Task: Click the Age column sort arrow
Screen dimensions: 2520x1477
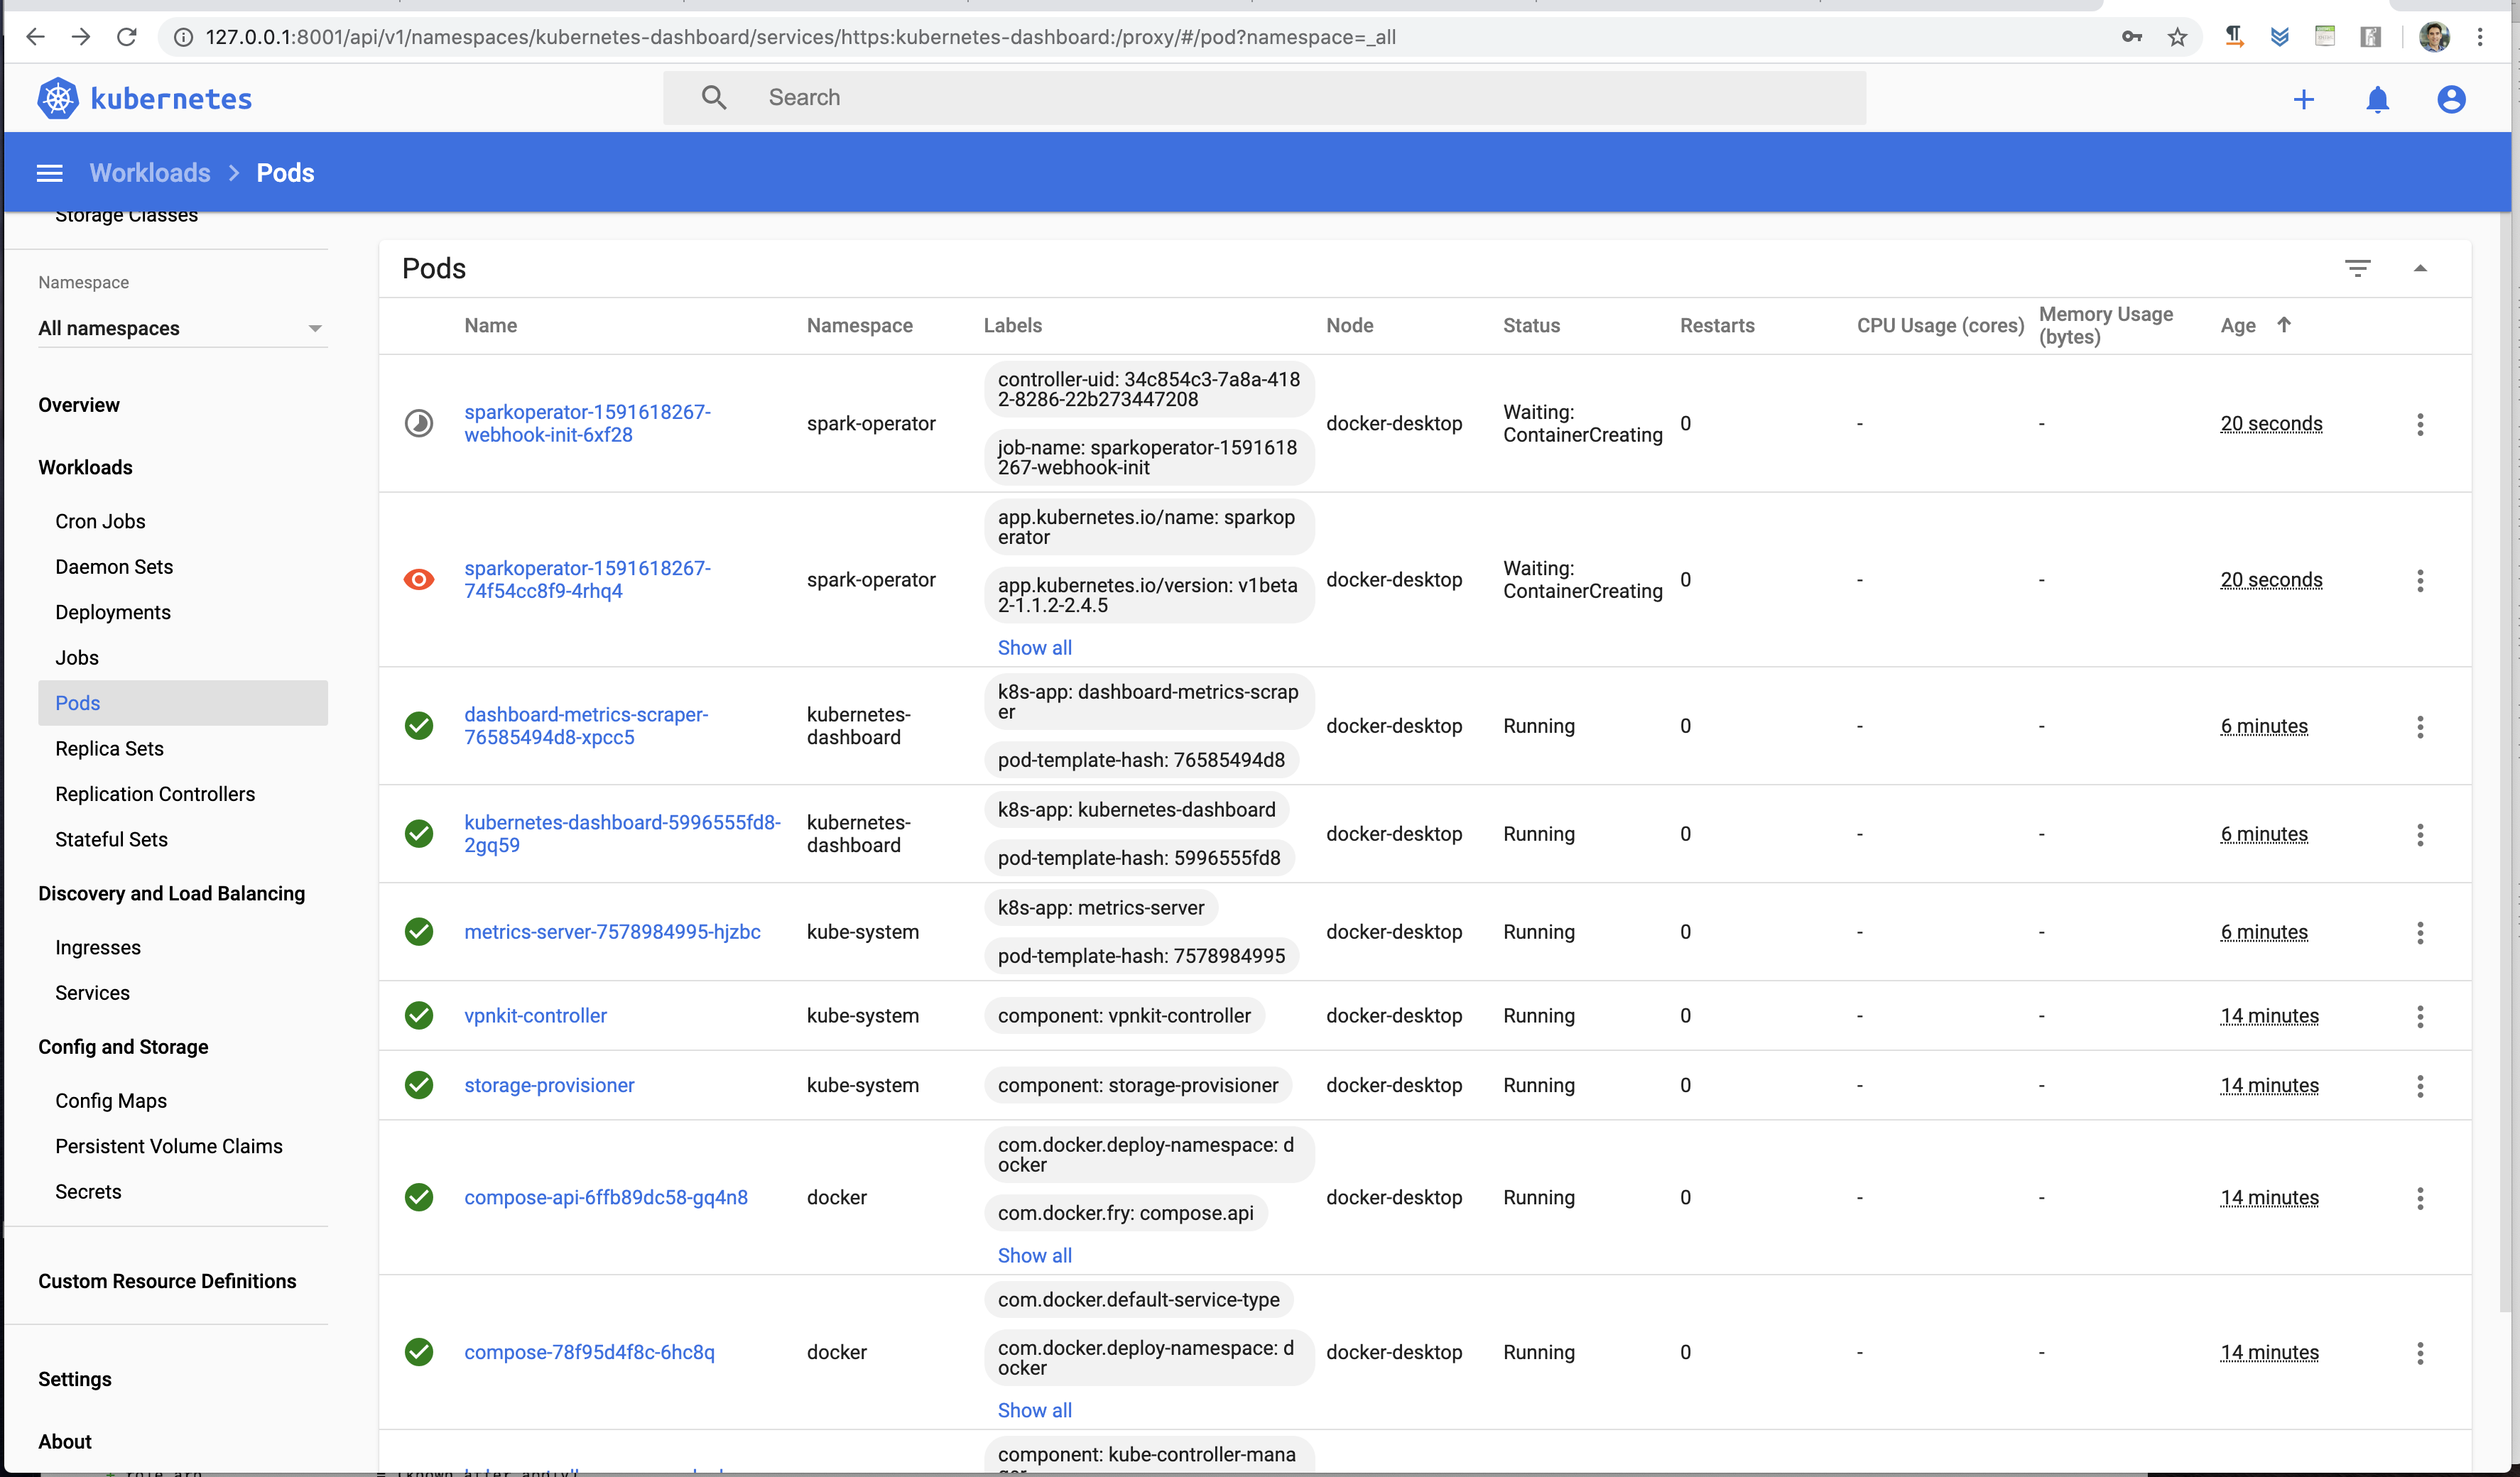Action: click(2283, 325)
